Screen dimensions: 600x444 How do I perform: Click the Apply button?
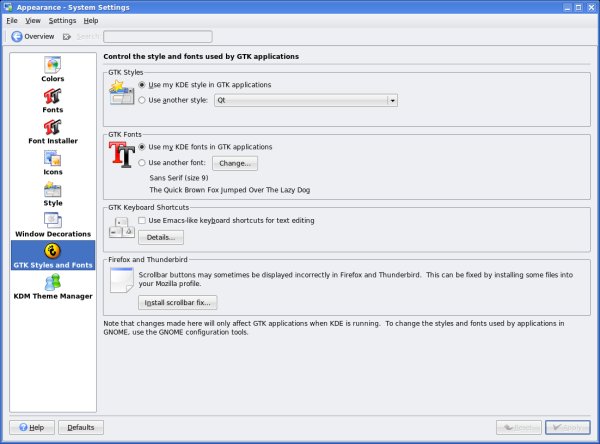pyautogui.click(x=568, y=427)
